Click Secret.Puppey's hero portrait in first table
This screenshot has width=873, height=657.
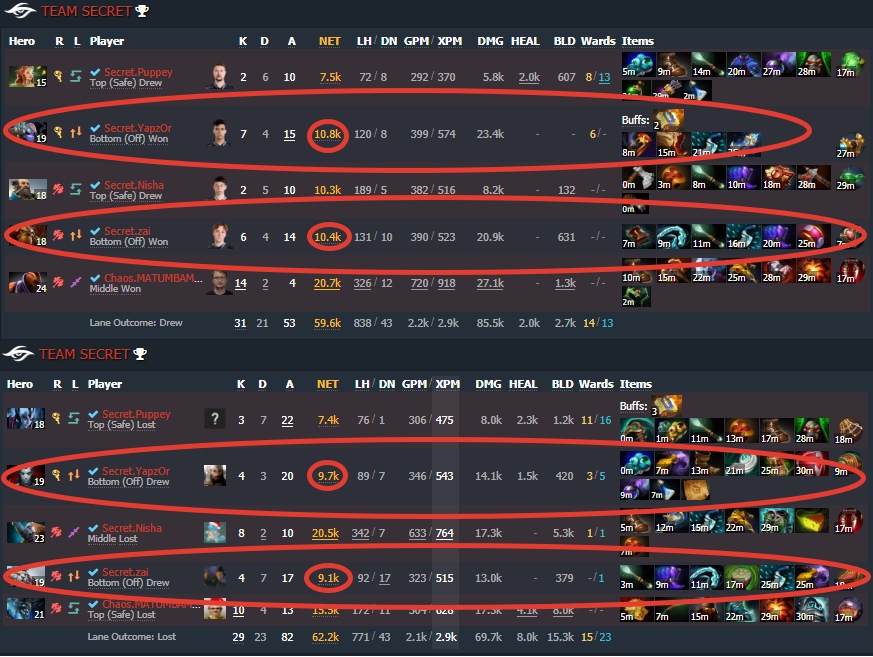point(27,76)
